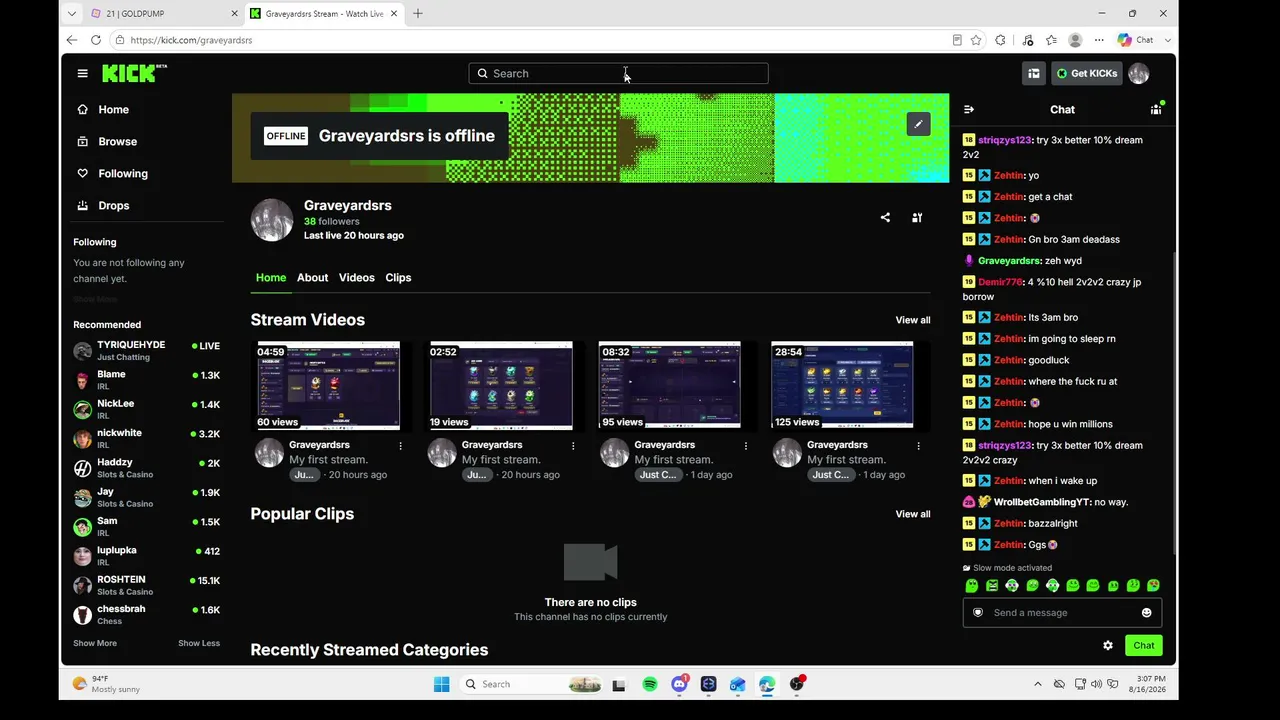Expand the browser tab list dropdown
The image size is (1280, 720).
[x=72, y=13]
